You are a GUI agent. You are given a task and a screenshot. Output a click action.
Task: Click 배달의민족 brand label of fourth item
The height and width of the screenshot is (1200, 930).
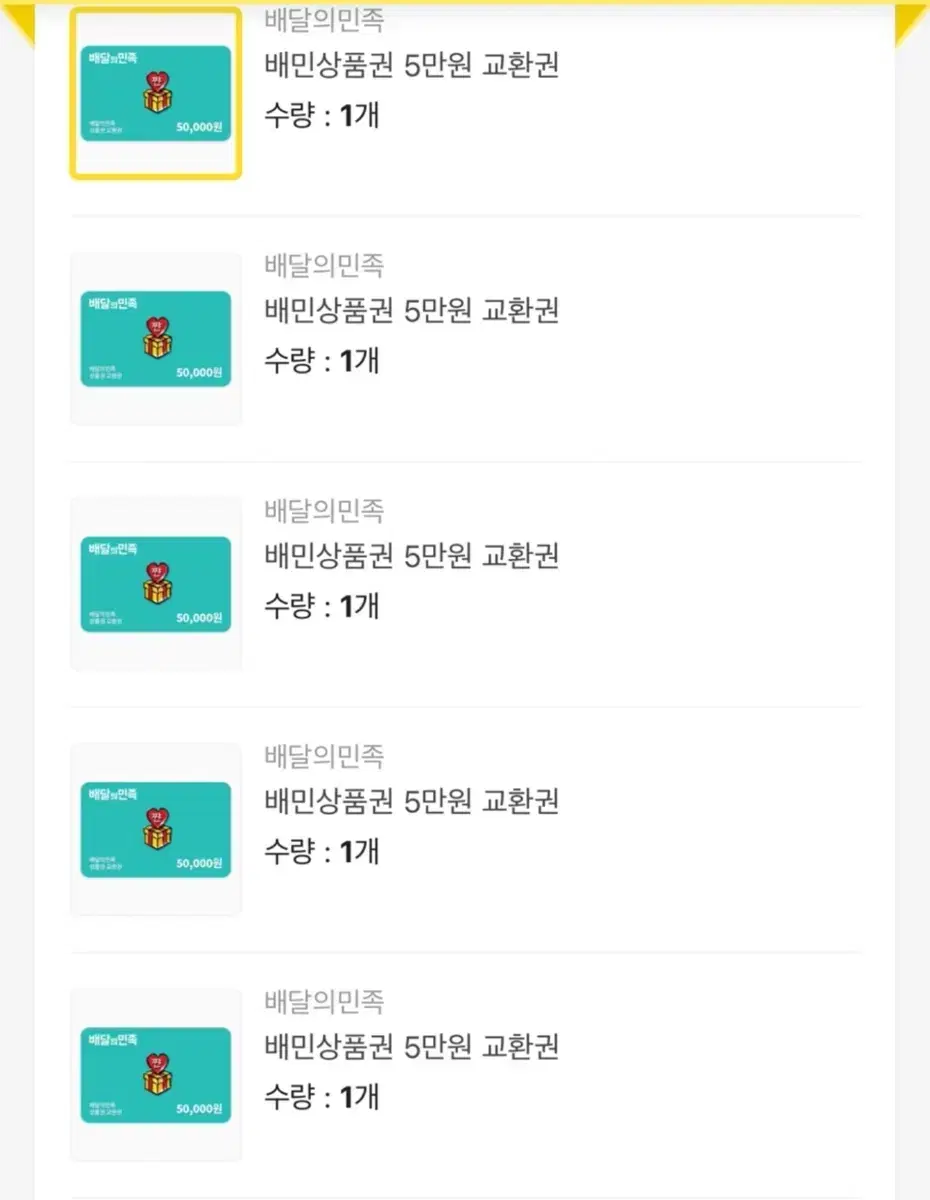coord(324,757)
